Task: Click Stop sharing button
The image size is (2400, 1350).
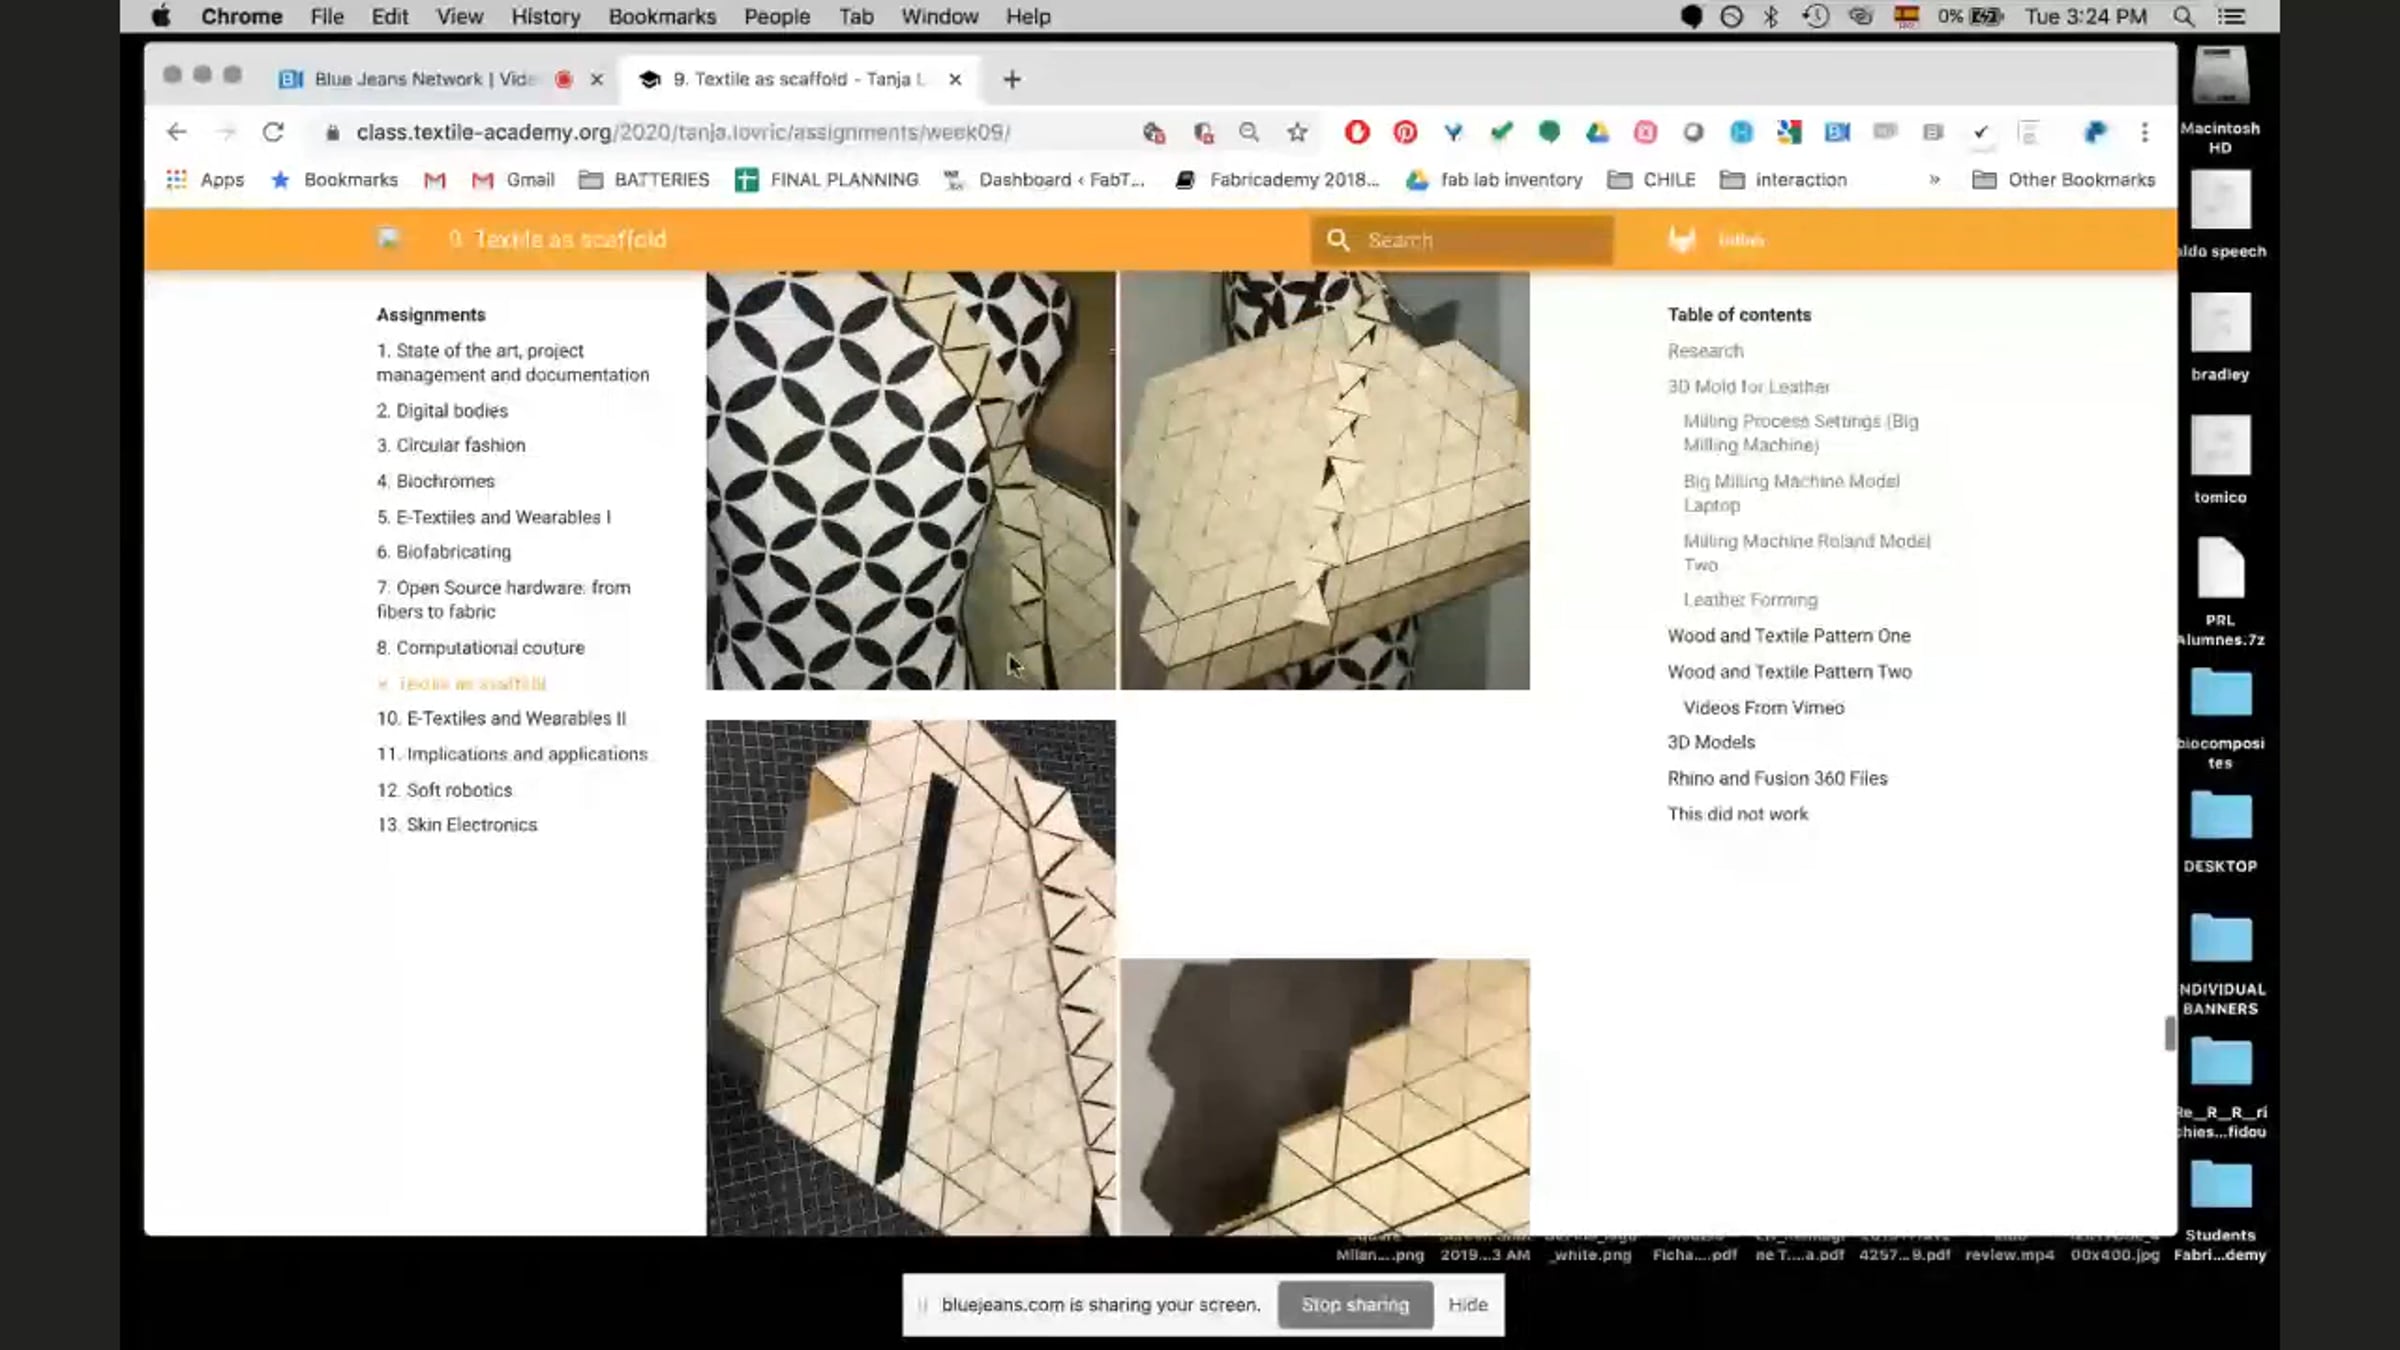Action: (1355, 1304)
